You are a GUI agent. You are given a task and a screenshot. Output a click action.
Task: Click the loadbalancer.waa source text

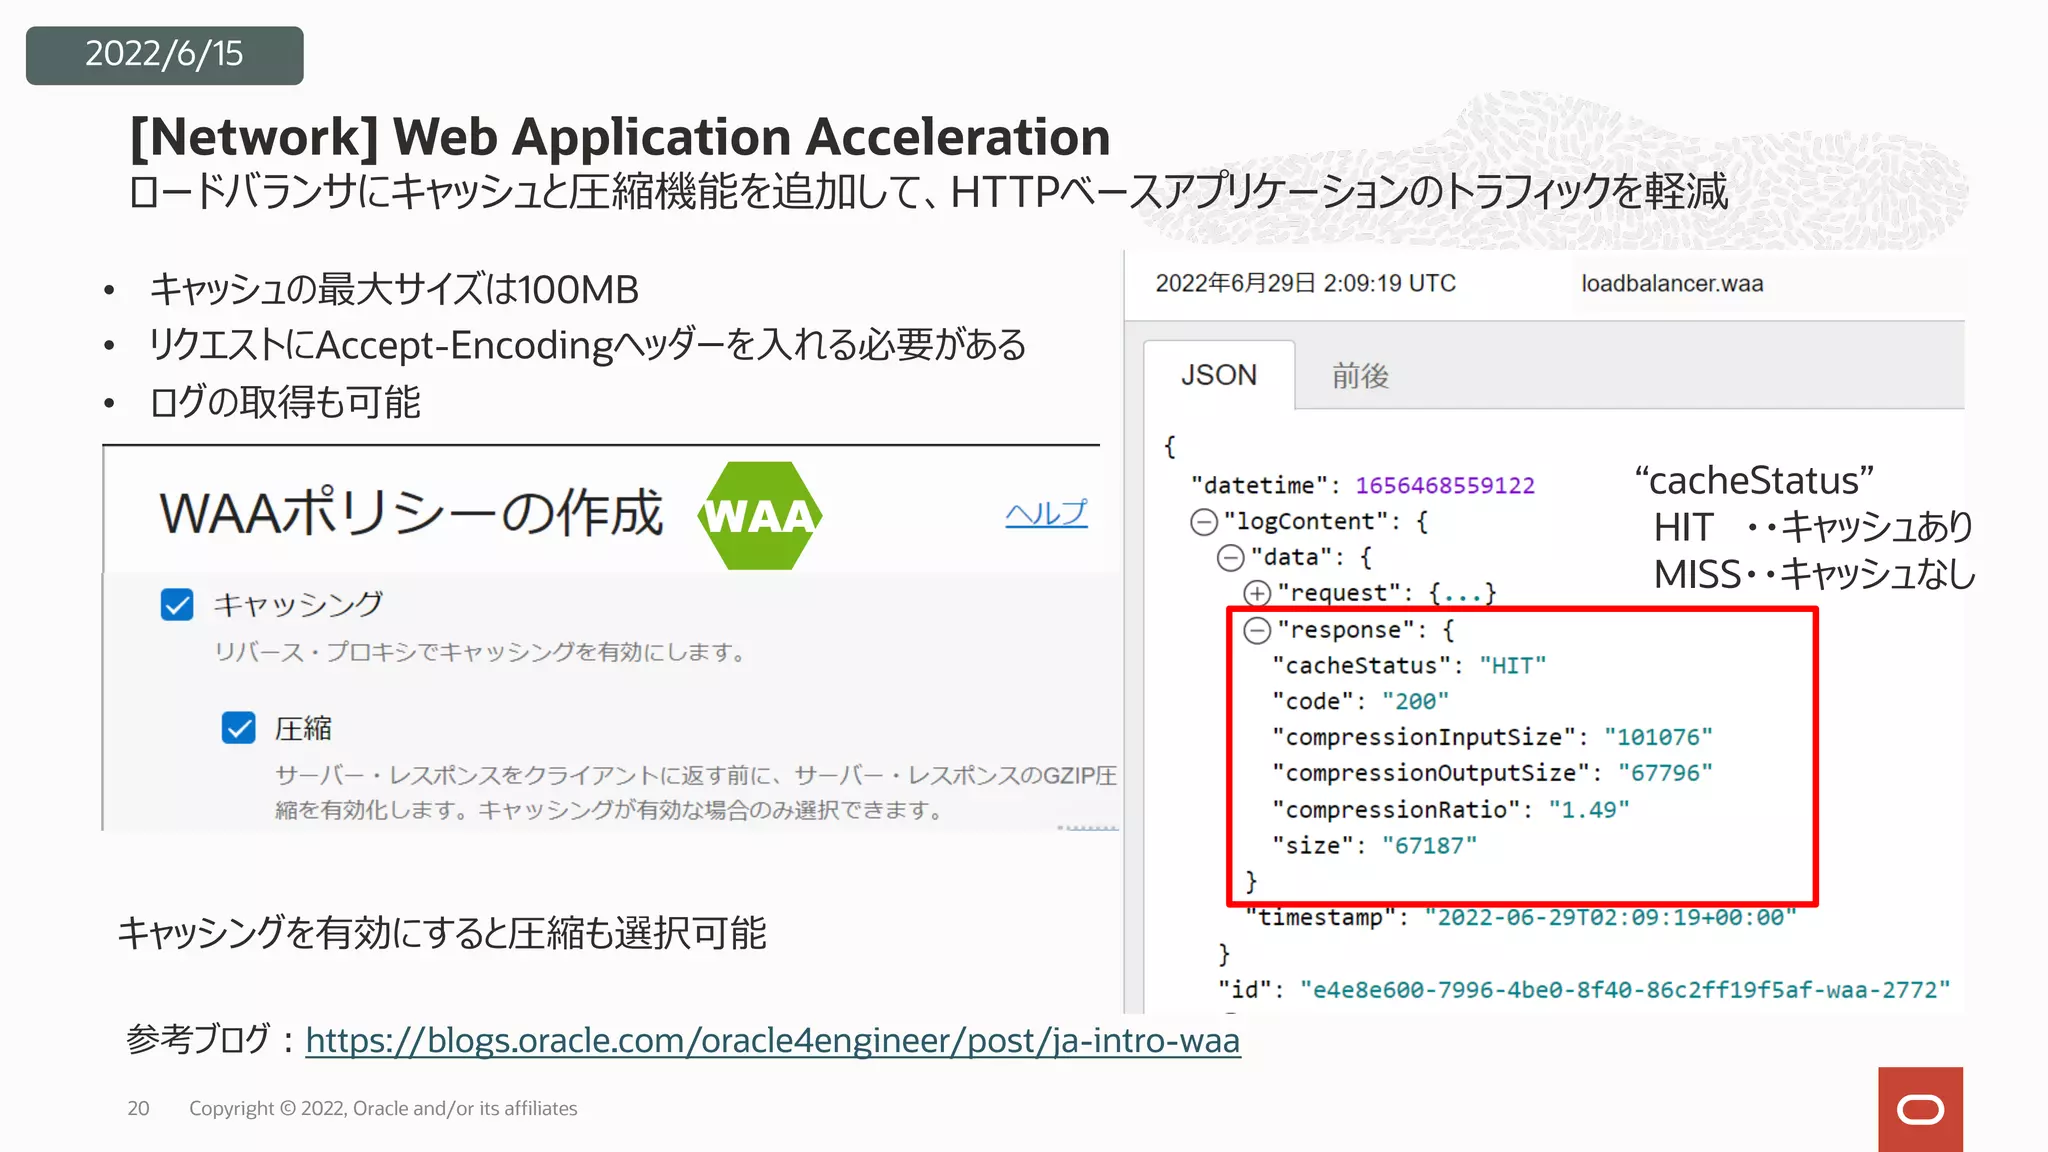1672,284
